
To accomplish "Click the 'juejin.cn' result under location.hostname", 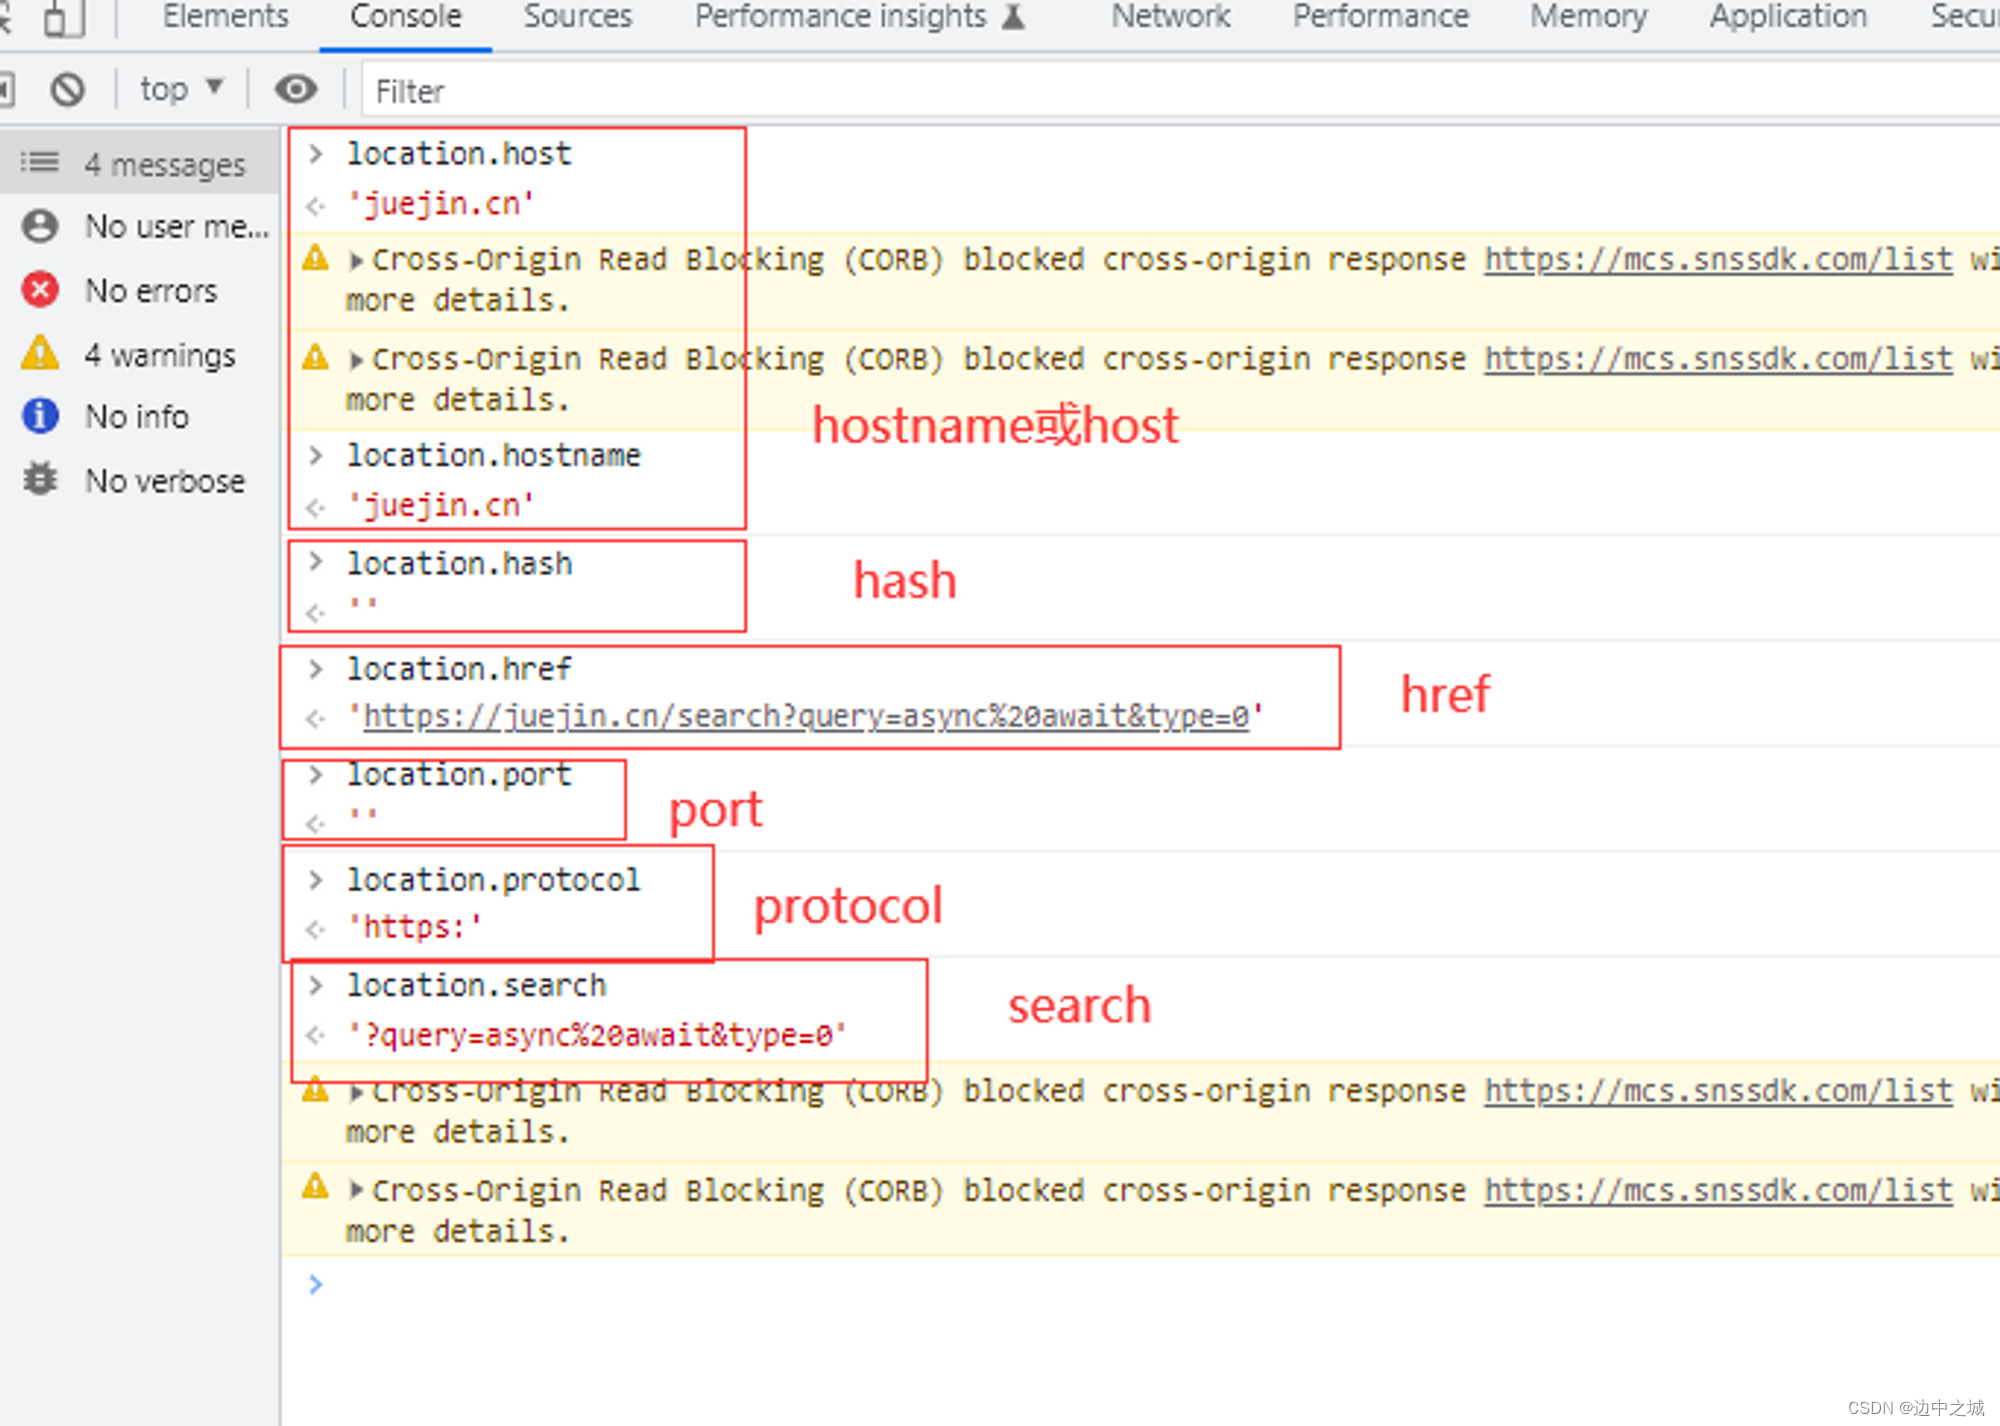I will [440, 506].
